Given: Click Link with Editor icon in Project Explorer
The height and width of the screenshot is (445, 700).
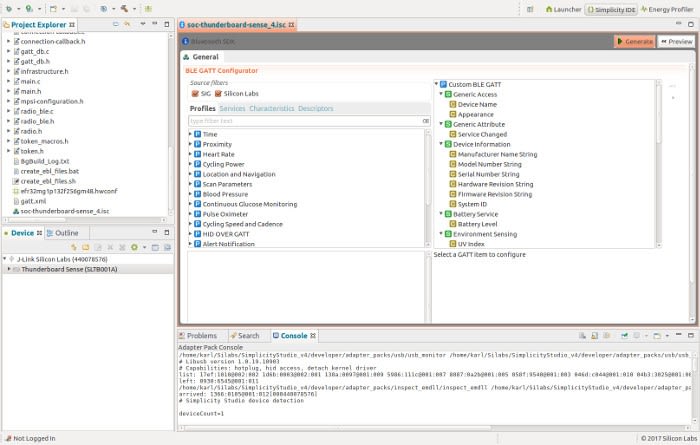Looking at the screenshot, I should (x=127, y=24).
